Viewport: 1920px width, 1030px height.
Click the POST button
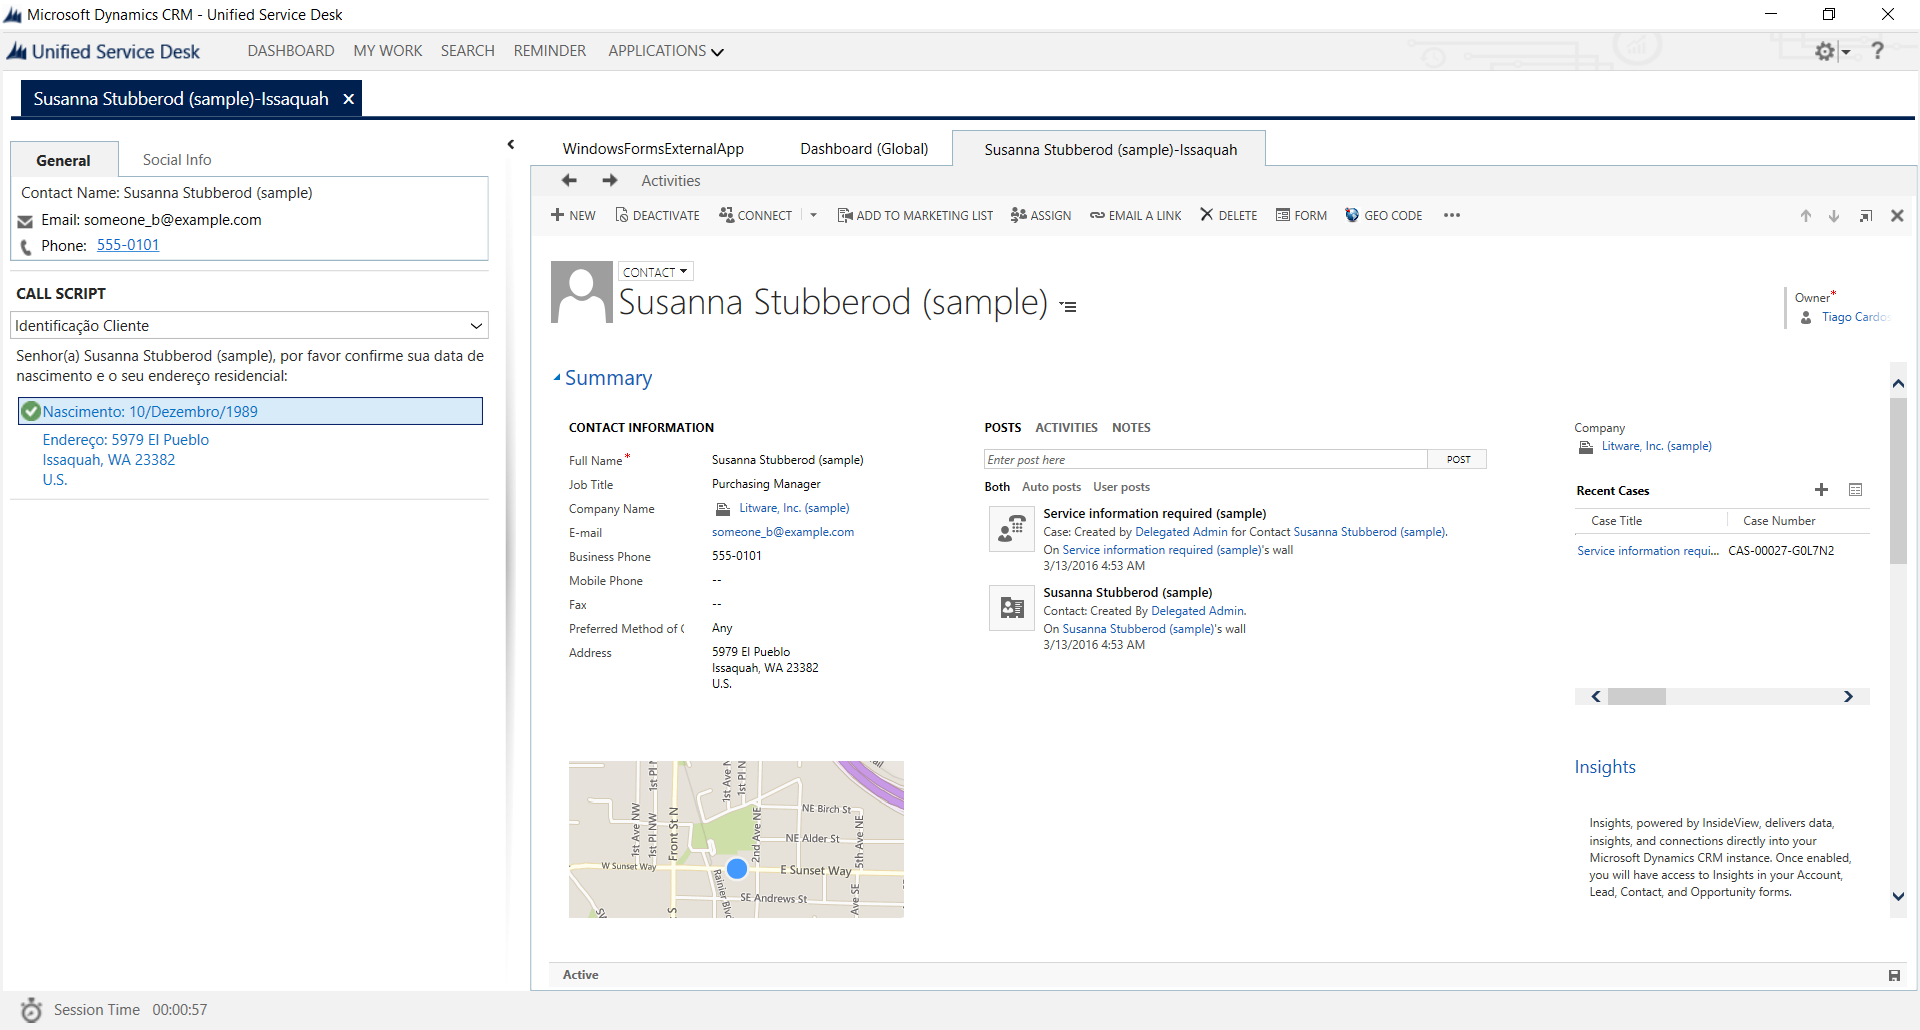1458,459
